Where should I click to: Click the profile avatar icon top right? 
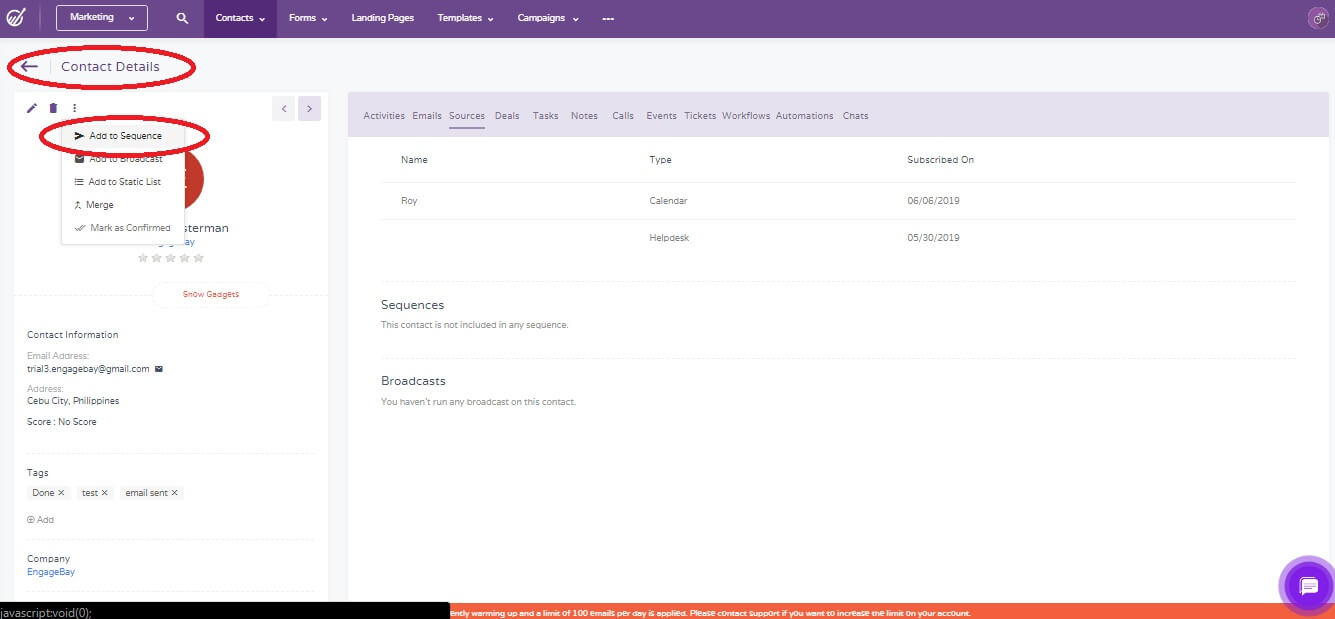tap(1317, 17)
